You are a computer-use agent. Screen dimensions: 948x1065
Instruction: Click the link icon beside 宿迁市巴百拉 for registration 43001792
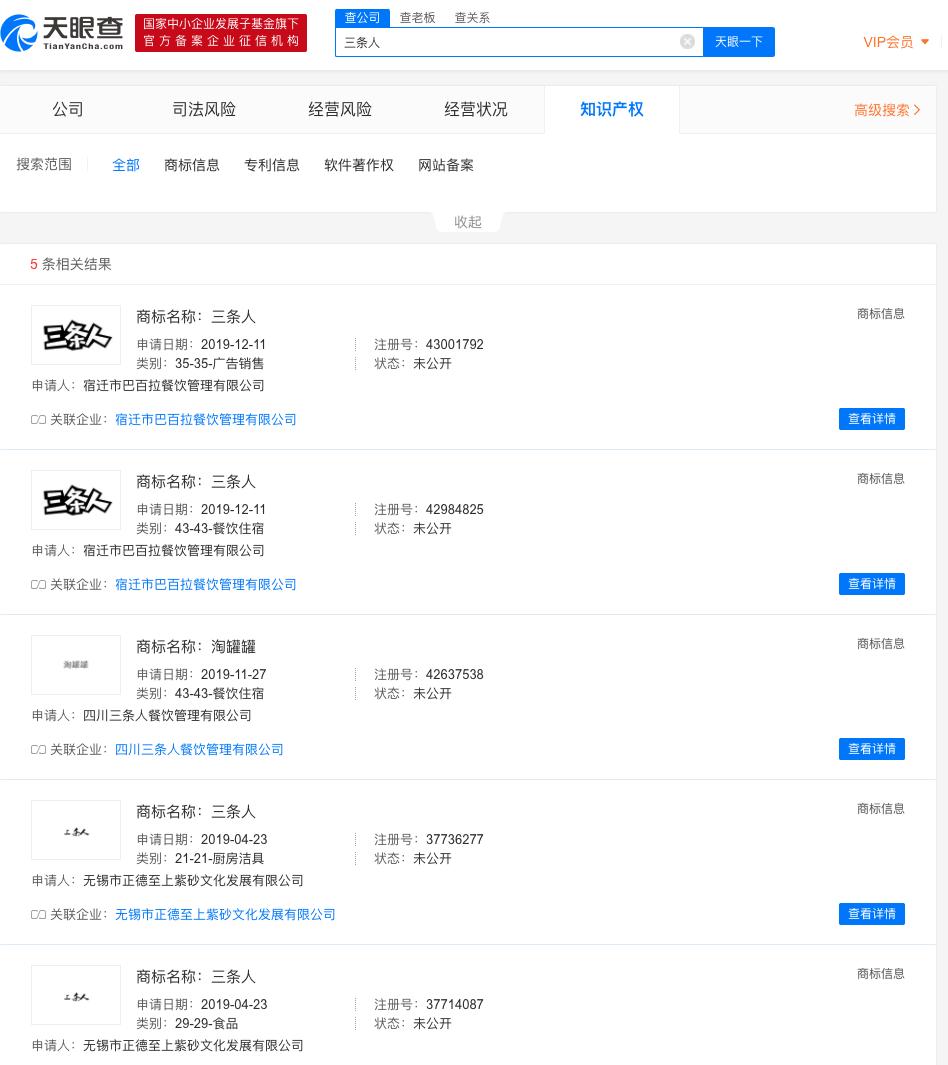38,420
